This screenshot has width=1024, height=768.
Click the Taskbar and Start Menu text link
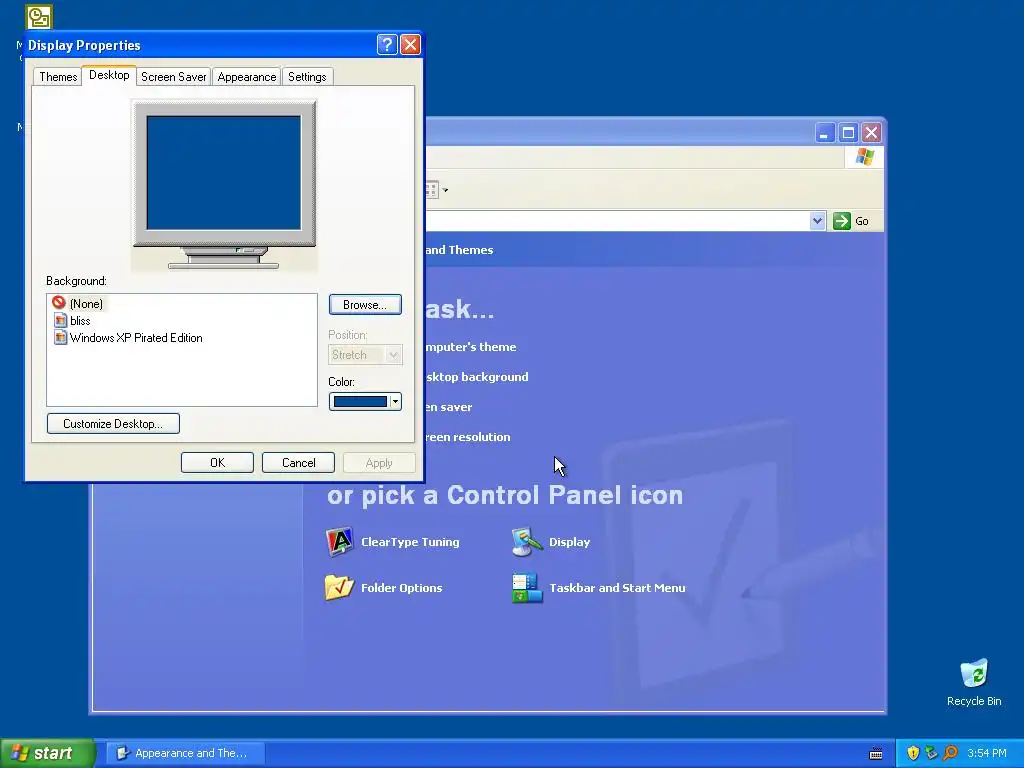tap(617, 588)
